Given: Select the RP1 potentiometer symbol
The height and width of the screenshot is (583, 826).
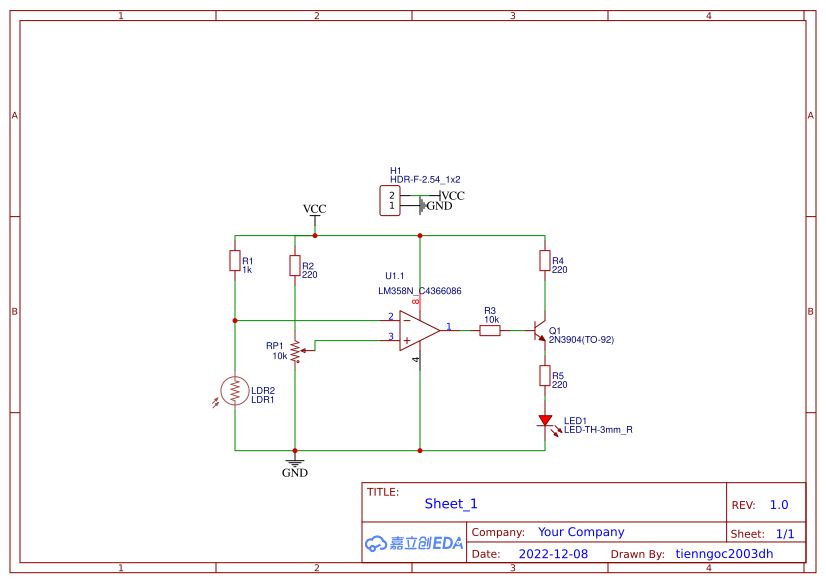Looking at the screenshot, I should [x=296, y=351].
